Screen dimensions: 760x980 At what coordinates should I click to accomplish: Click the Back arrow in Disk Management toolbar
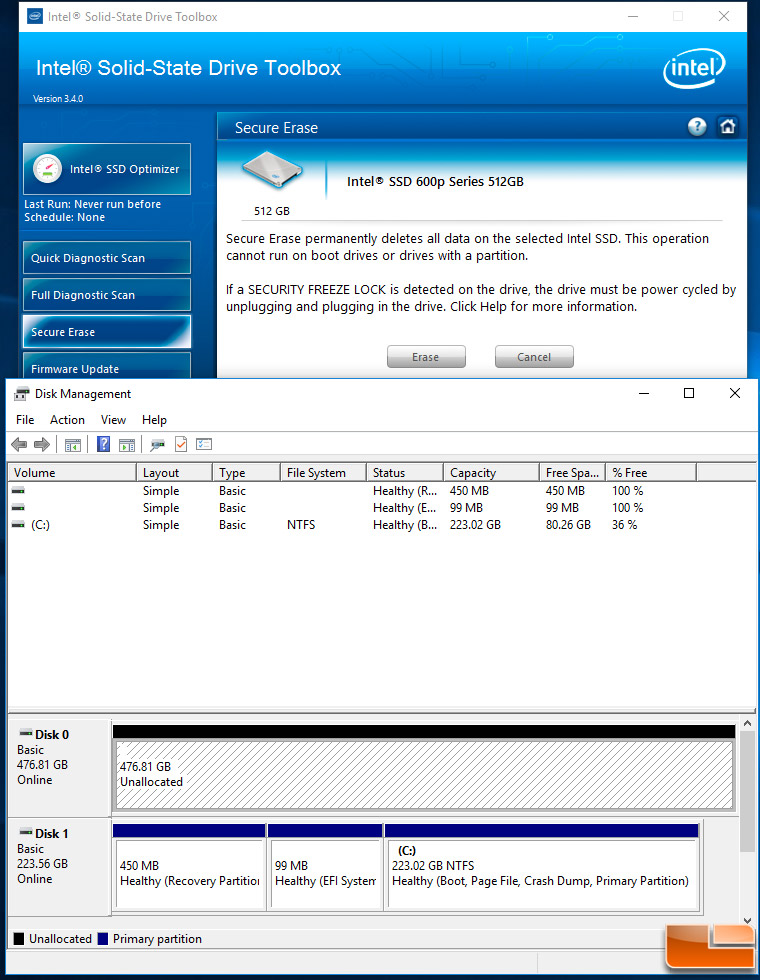[x=19, y=444]
